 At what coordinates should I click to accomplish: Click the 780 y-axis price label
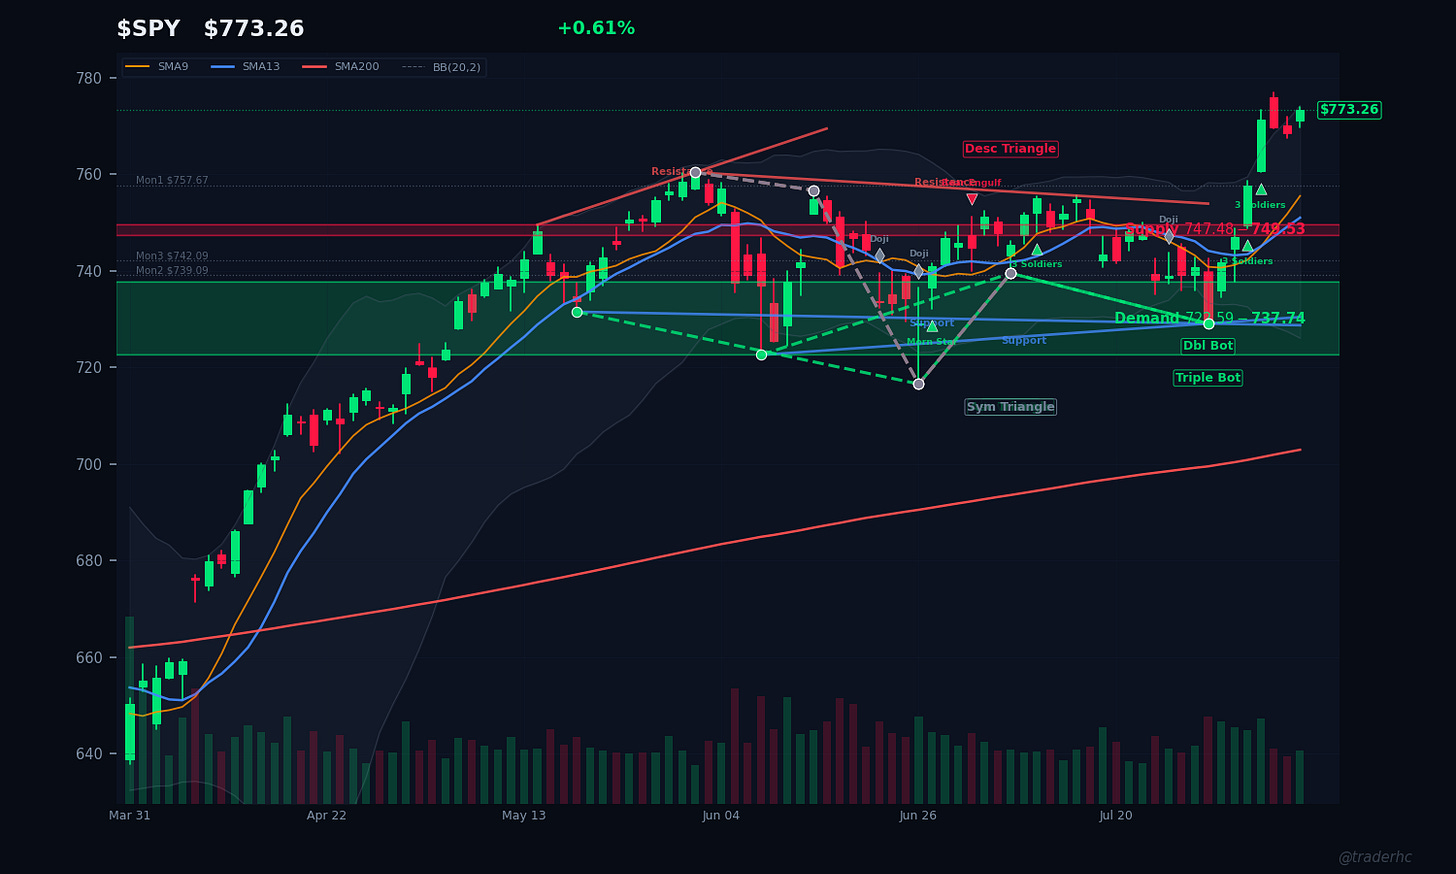click(89, 78)
